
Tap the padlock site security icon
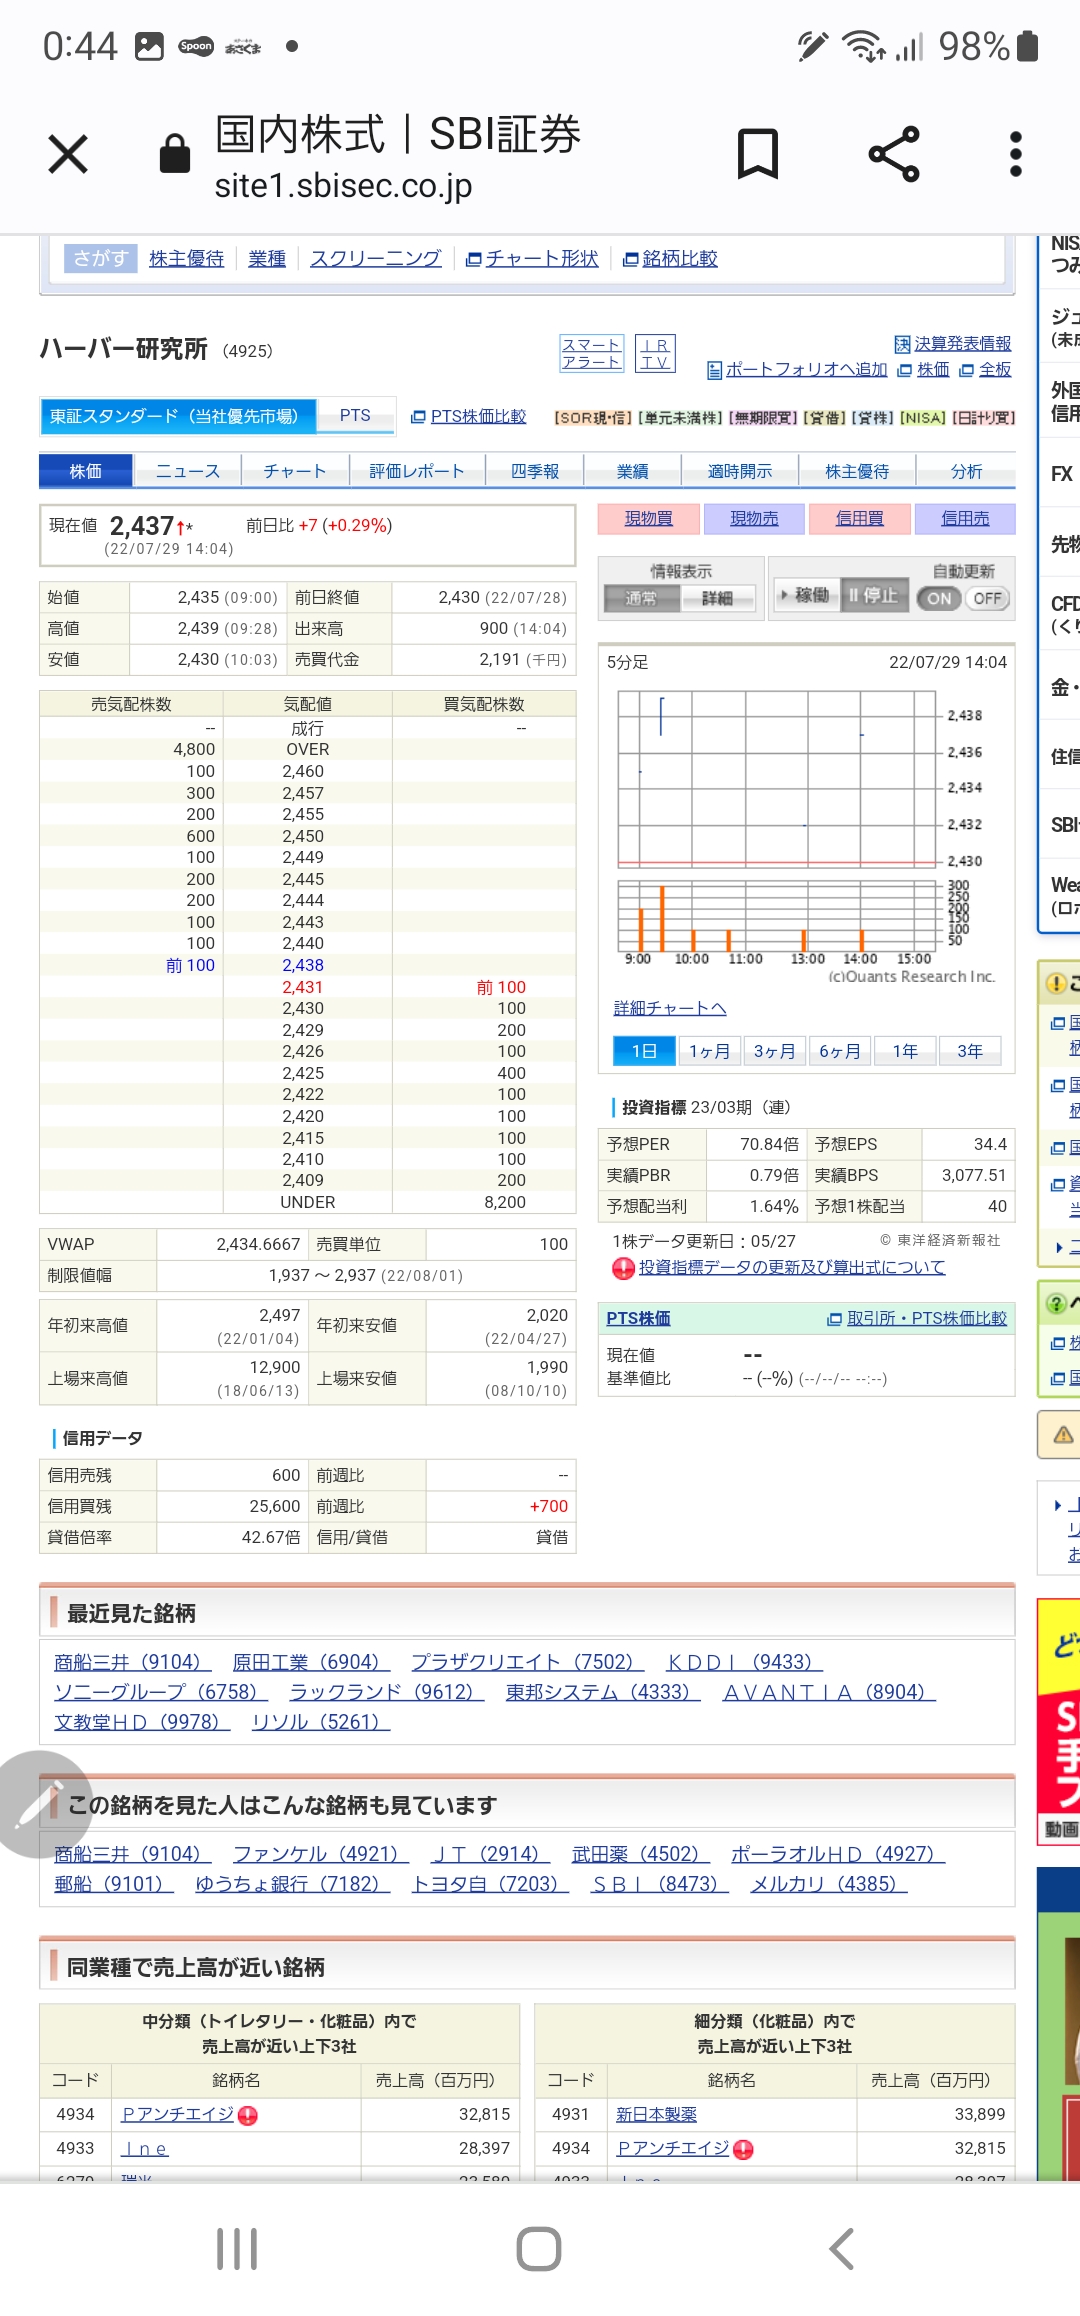(175, 154)
